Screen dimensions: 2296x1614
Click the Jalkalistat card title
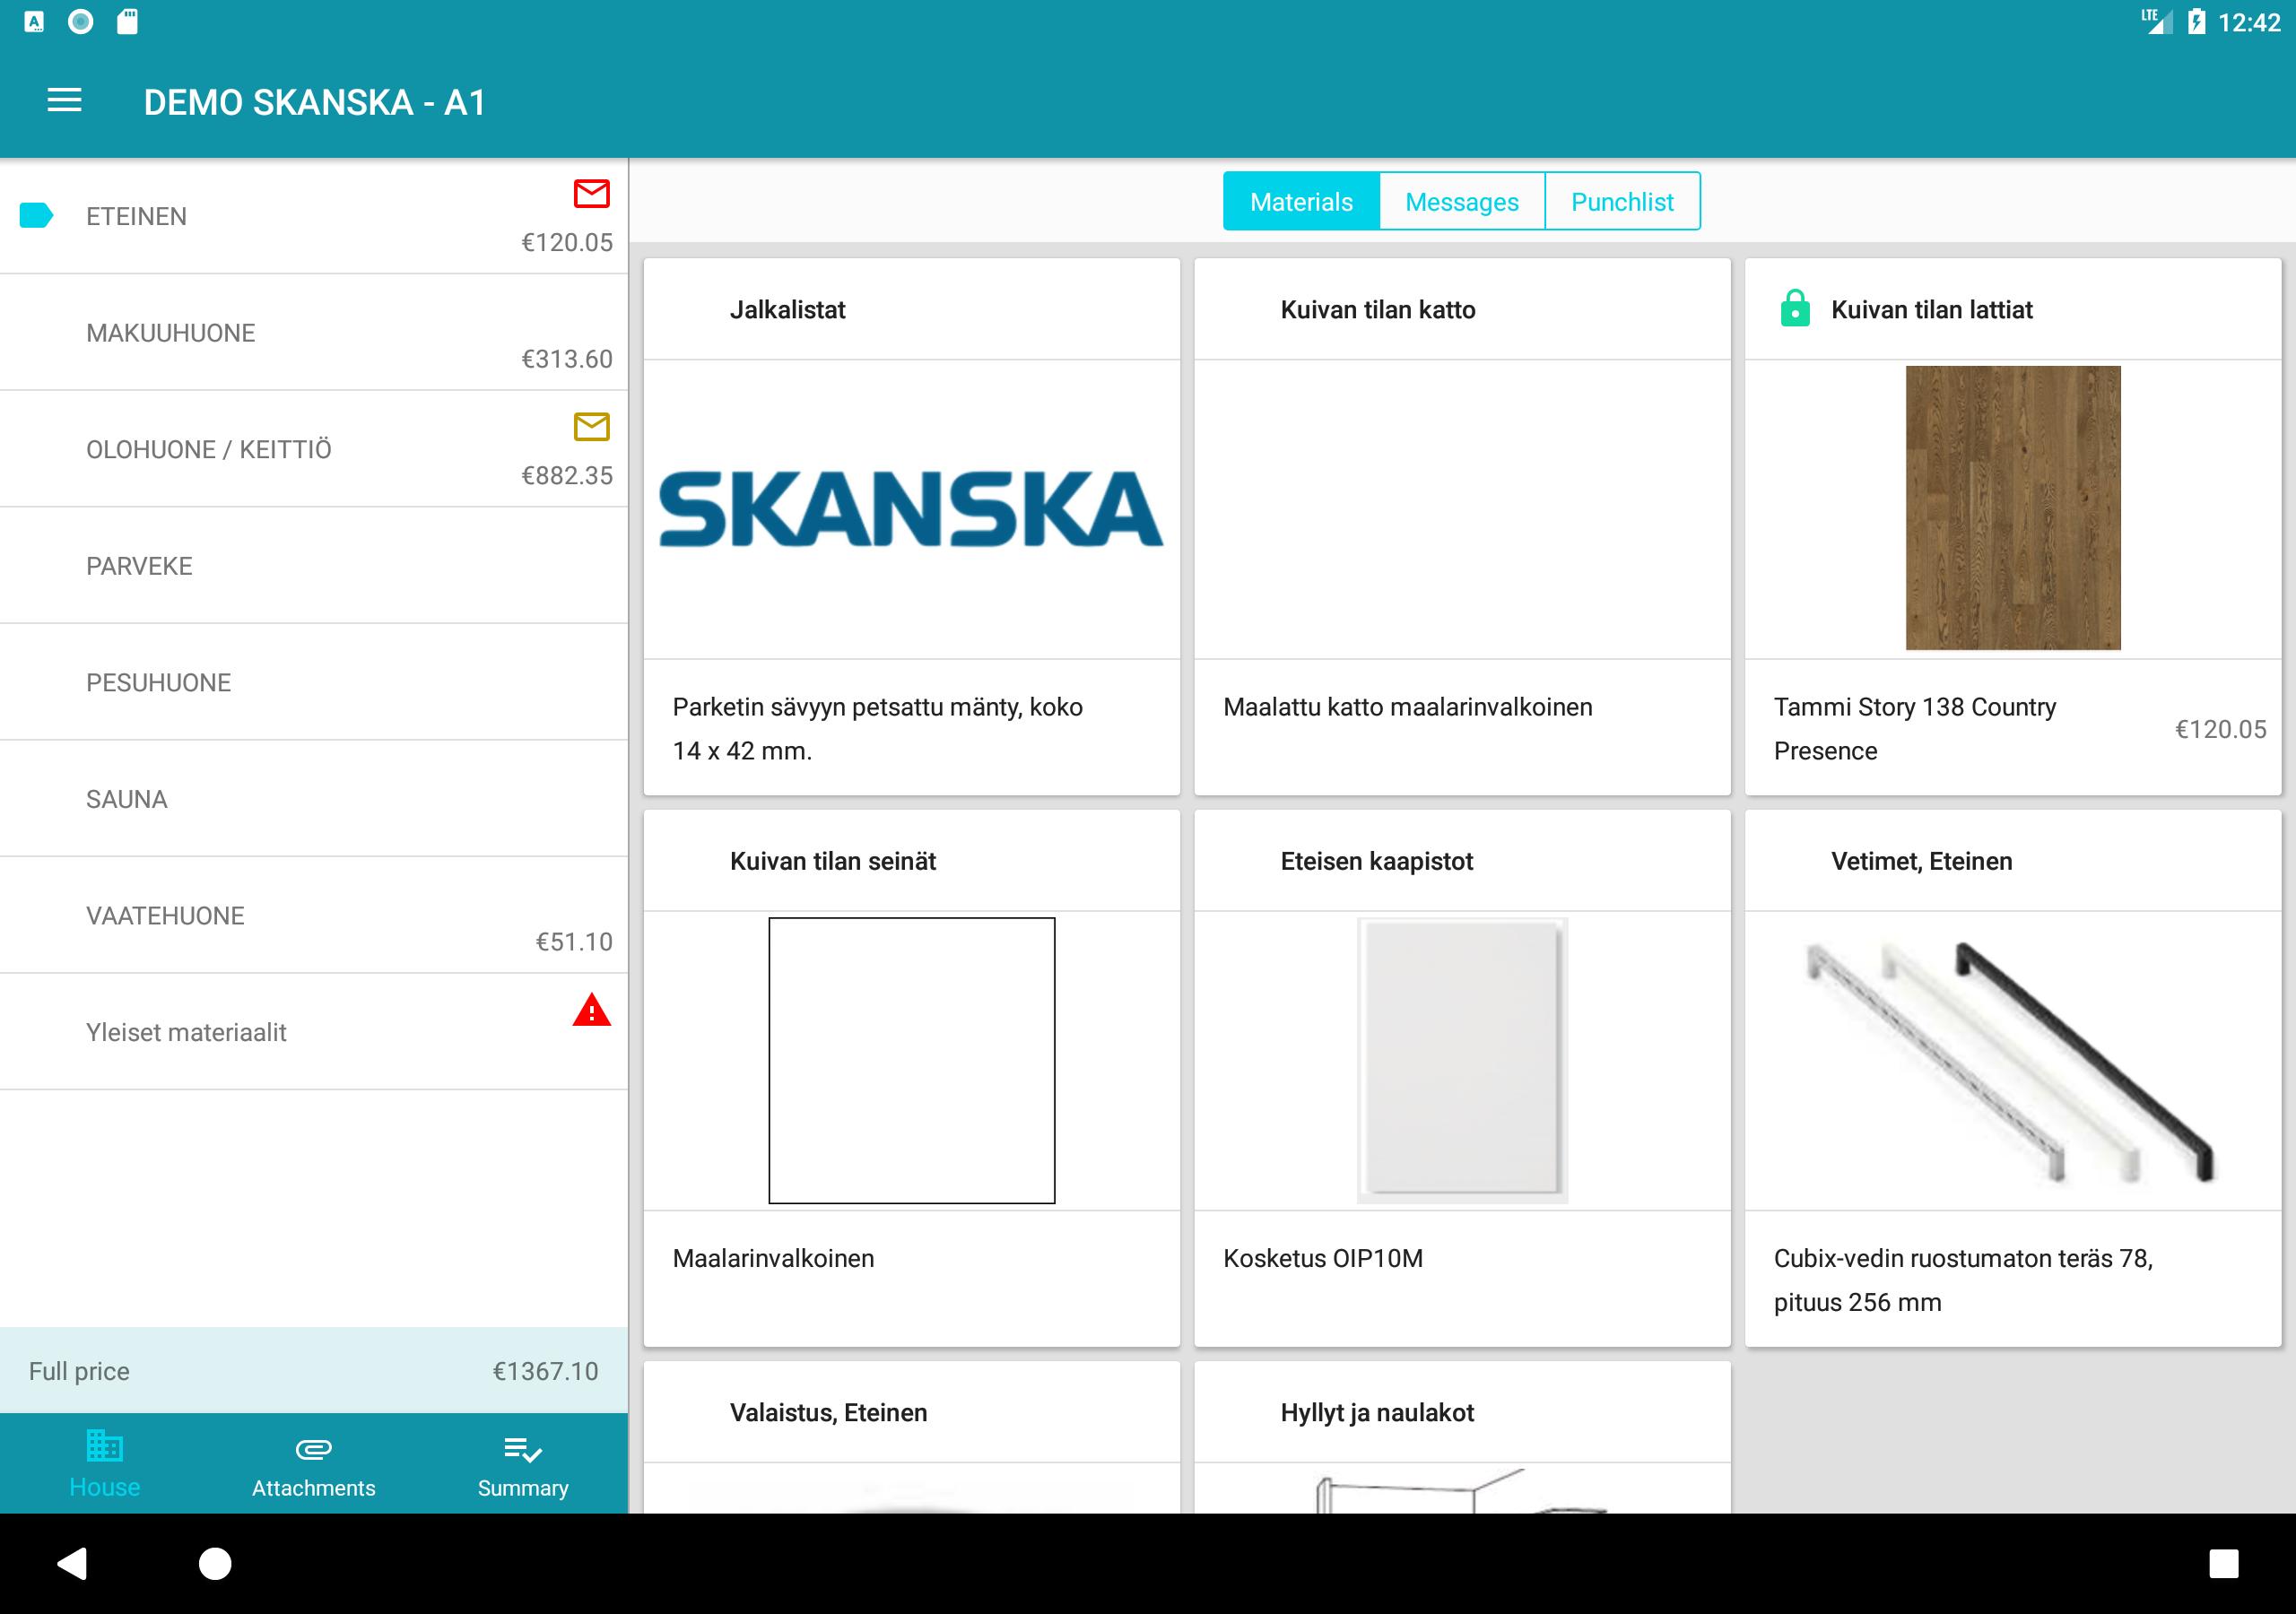[x=787, y=310]
